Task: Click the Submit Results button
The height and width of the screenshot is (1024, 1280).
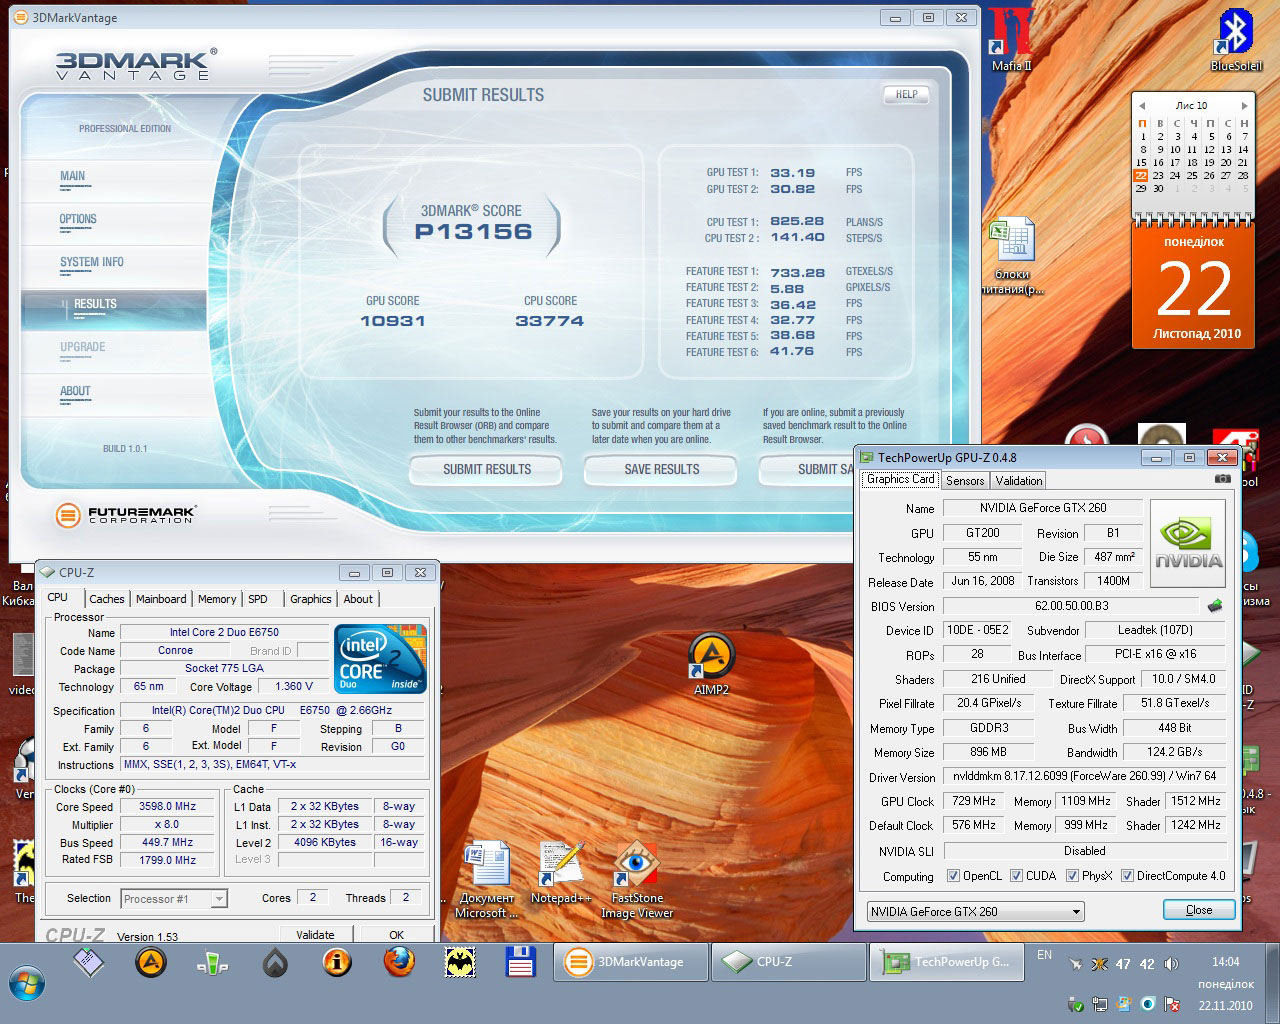Action: (487, 469)
